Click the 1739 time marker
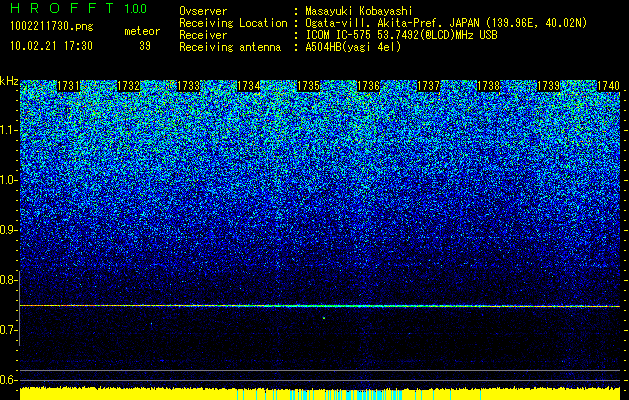This screenshot has height=400, width=629. tap(548, 86)
